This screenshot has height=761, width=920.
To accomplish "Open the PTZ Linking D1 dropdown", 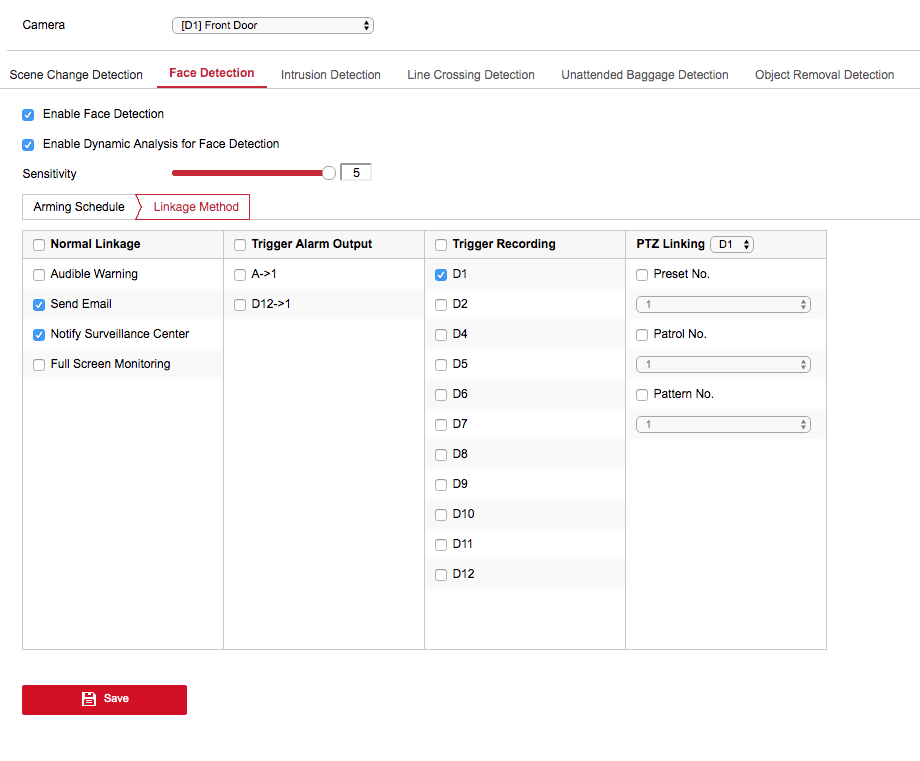I will 731,244.
